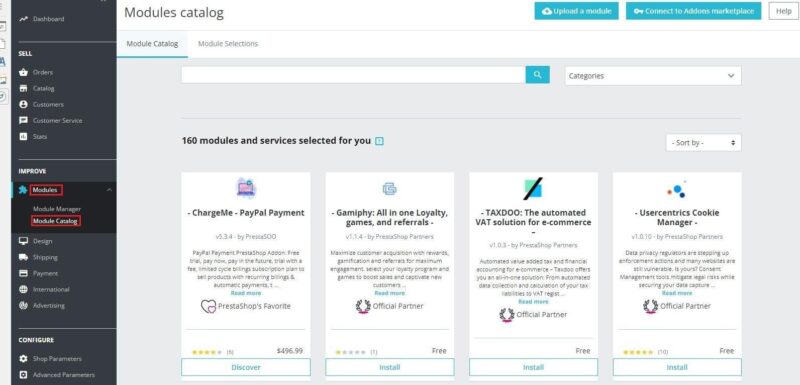Click Read more on TAXDOO card
This screenshot has width=800, height=385.
533,301
